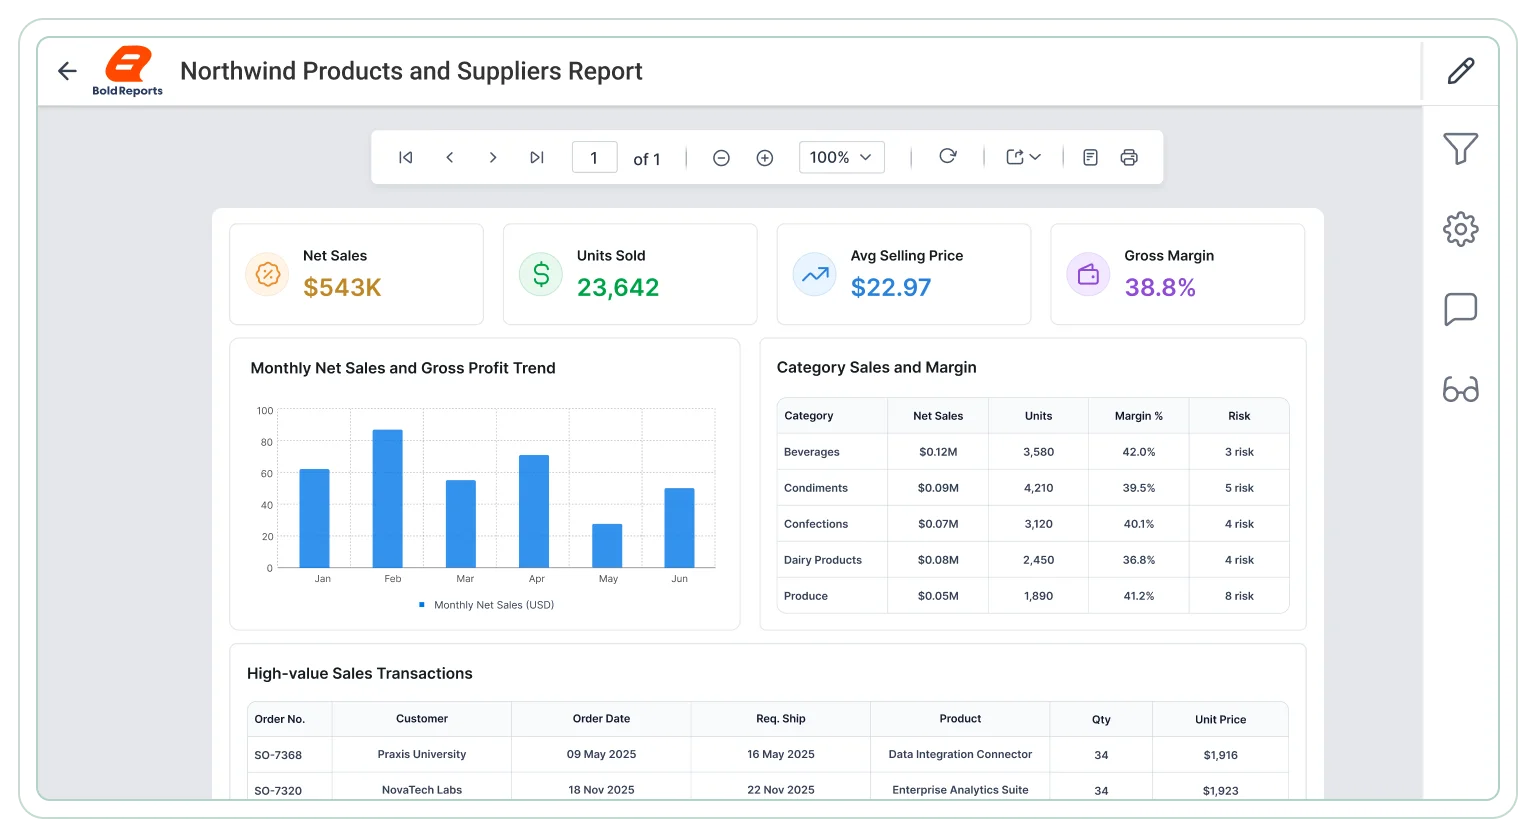Viewport: 1536px width, 837px height.
Task: Zoom out with the minus icon
Action: [721, 158]
